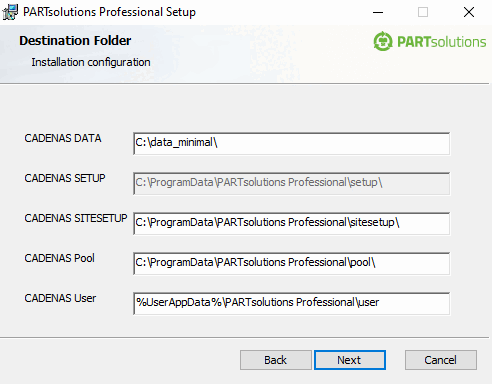Click the CADENAS DATA label

click(x=63, y=138)
